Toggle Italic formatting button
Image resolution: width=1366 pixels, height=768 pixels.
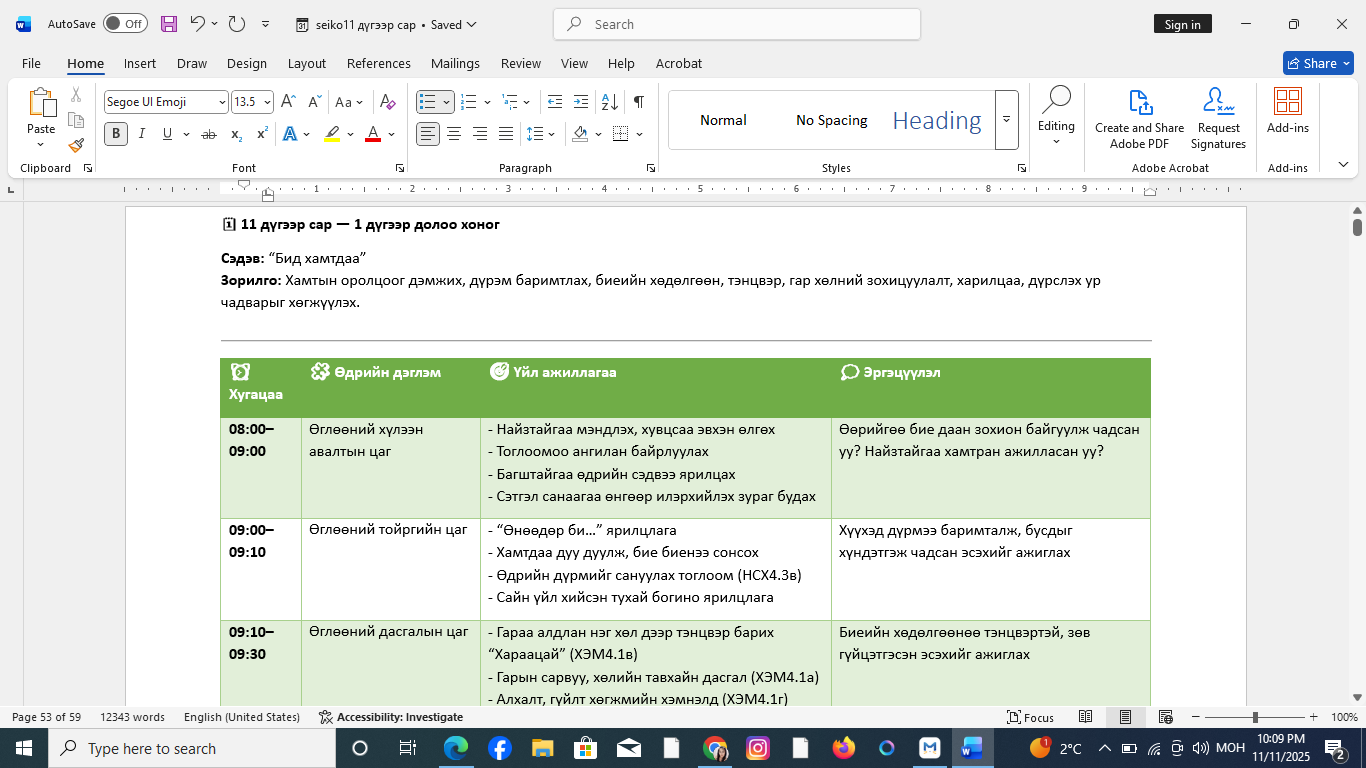pyautogui.click(x=142, y=134)
